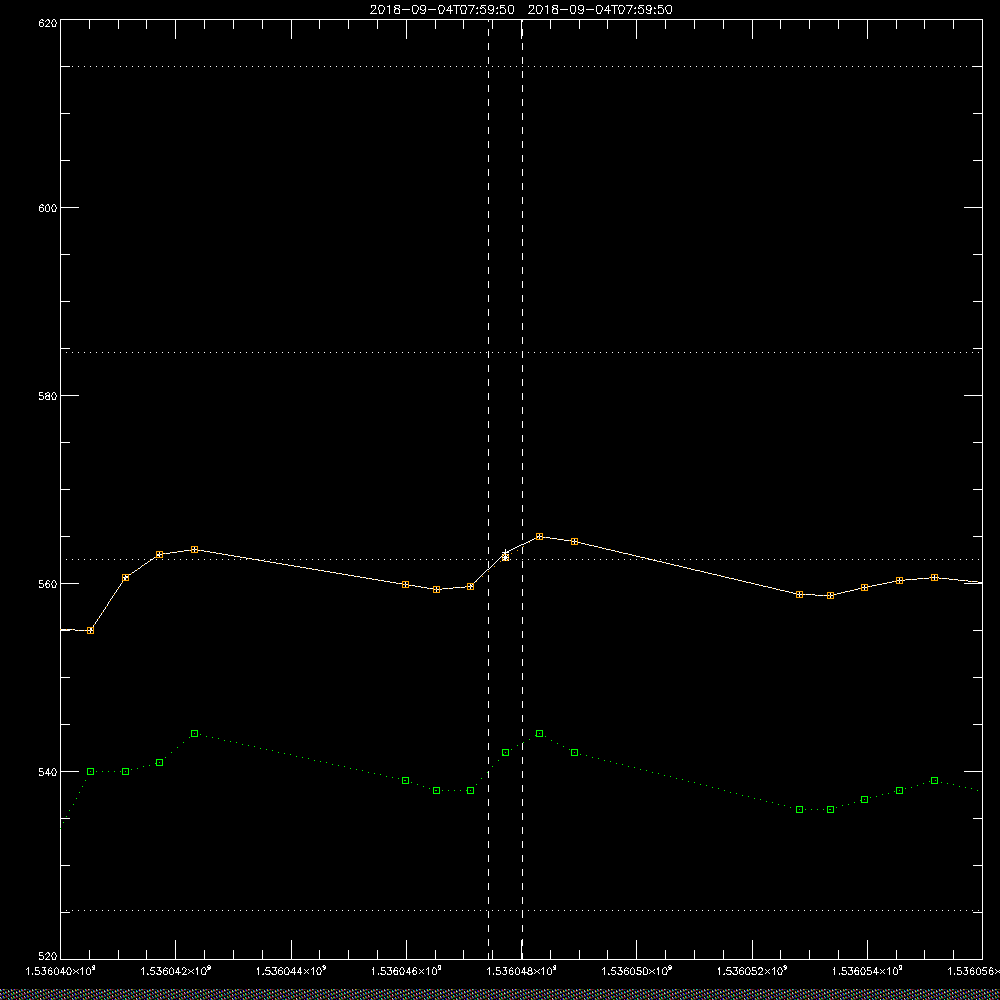
Task: Click the 1.536048×10⁹ x-axis label
Action: 522,971
